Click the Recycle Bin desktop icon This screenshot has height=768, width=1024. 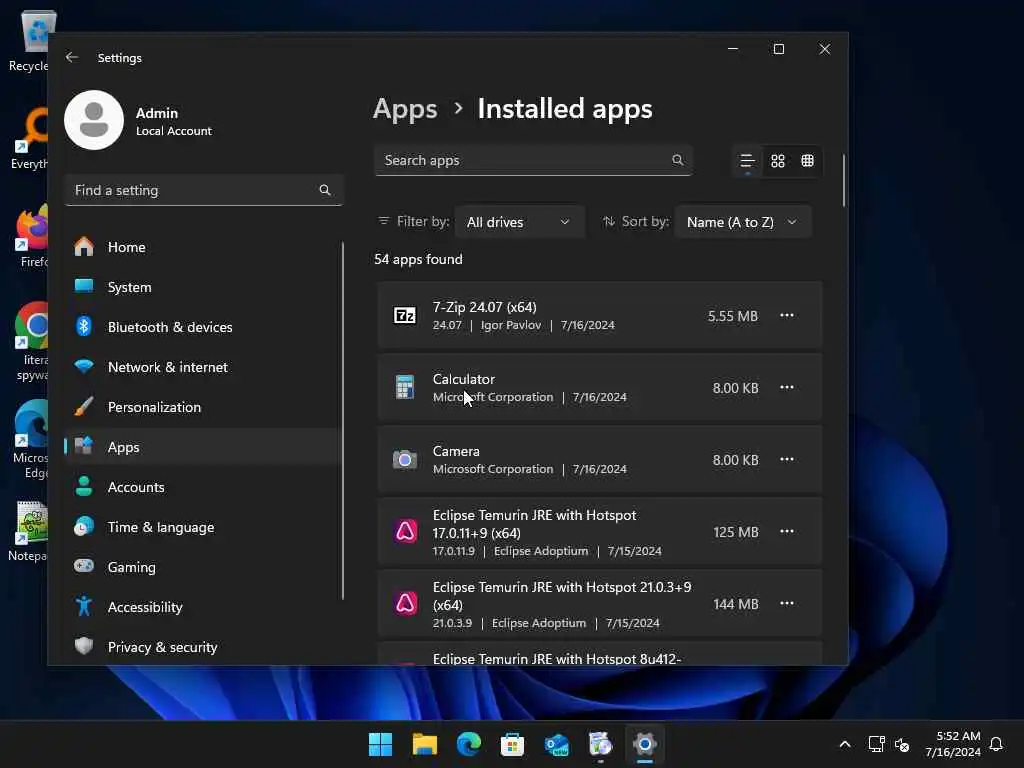point(31,40)
